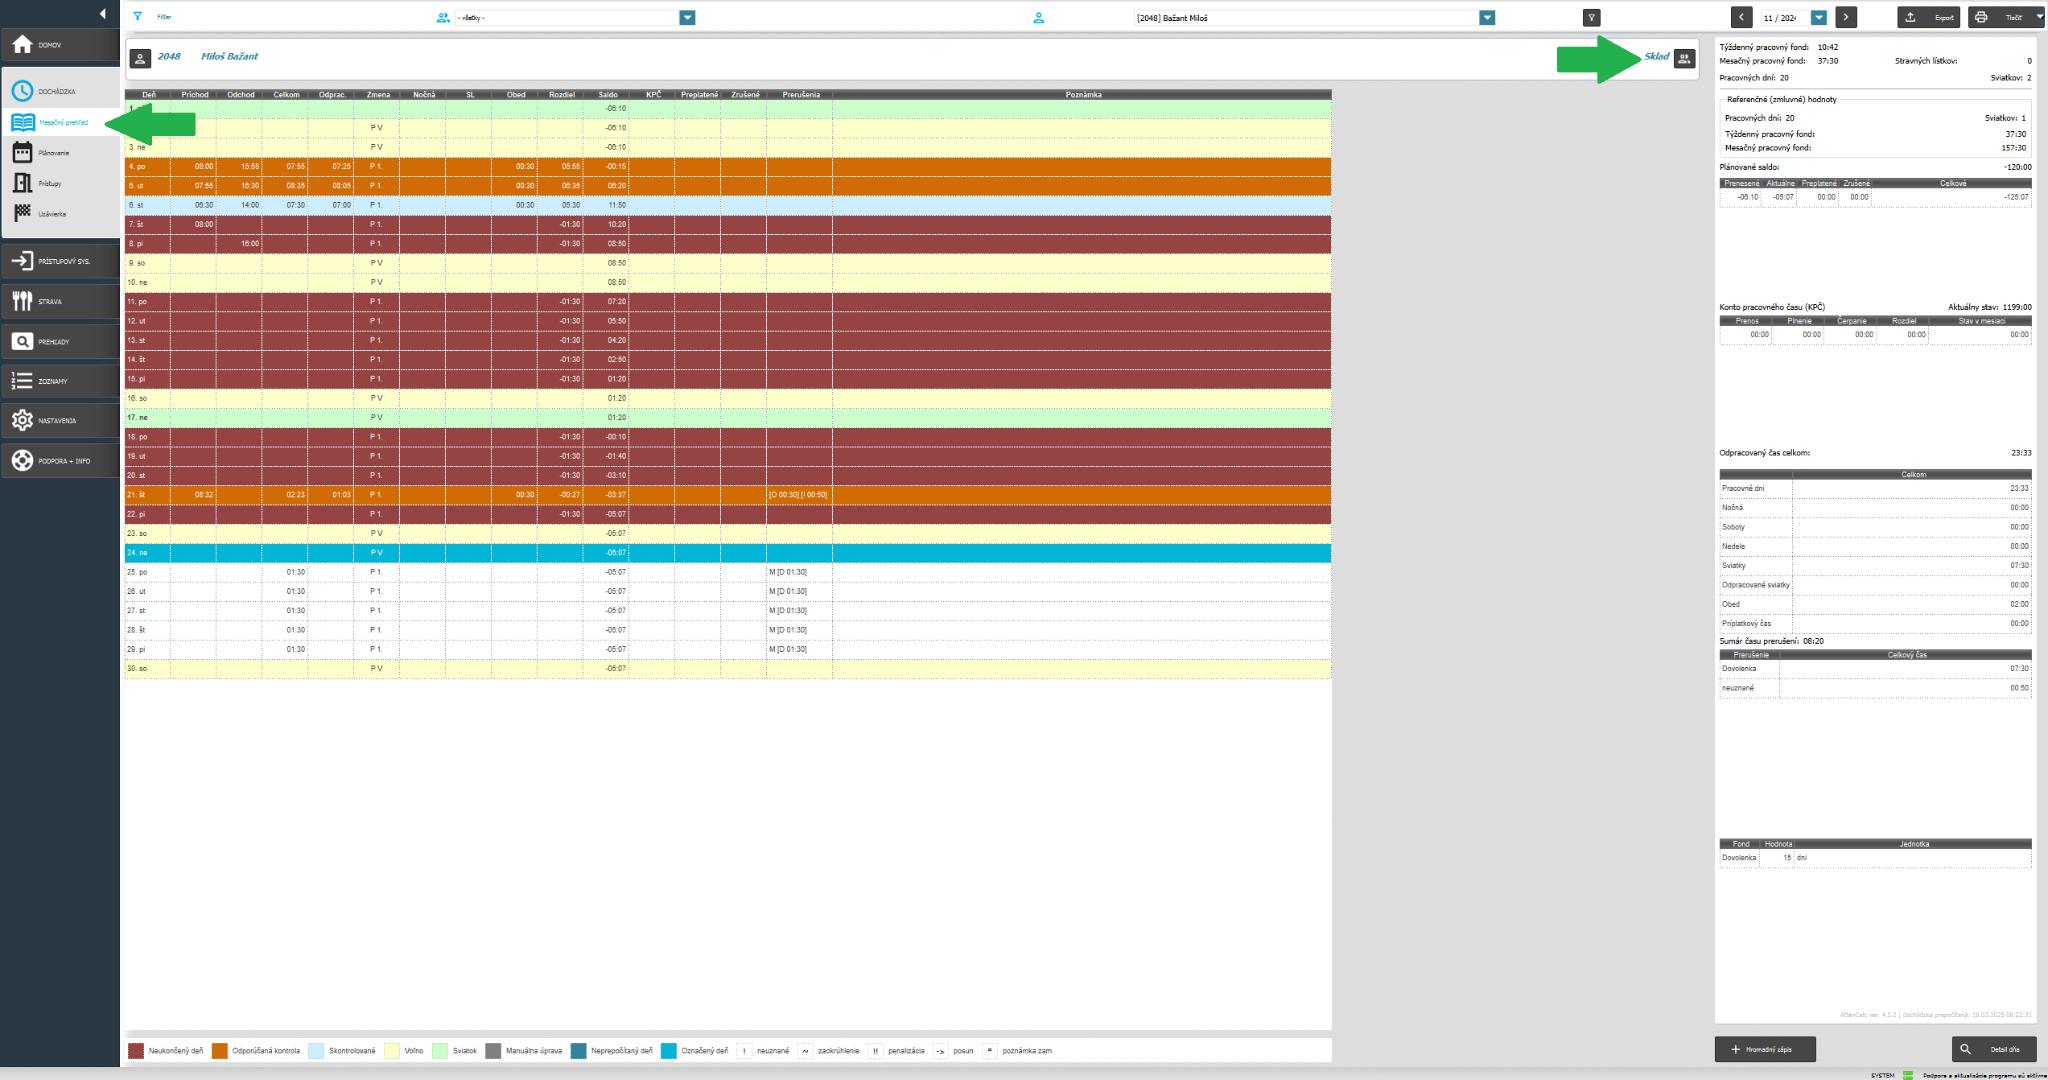This screenshot has height=1080, width=2048.
Task: Open Prístupy door icon
Action: [22, 183]
